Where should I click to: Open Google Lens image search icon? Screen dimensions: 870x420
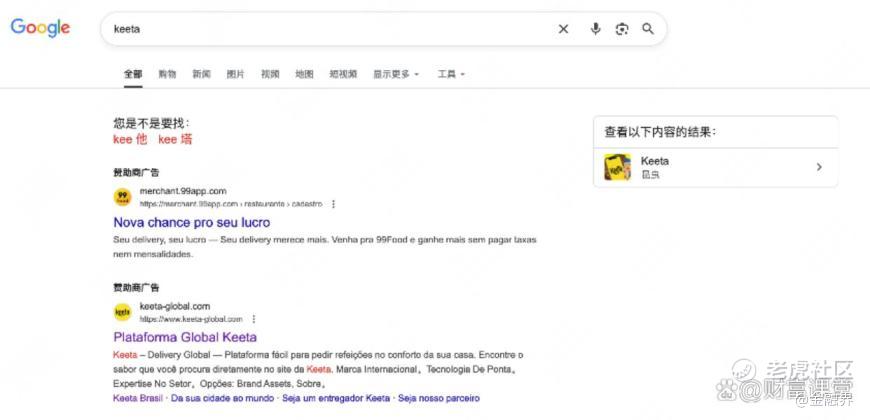coord(622,29)
